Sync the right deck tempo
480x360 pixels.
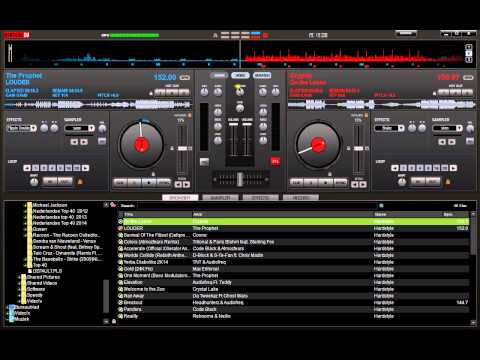point(340,183)
